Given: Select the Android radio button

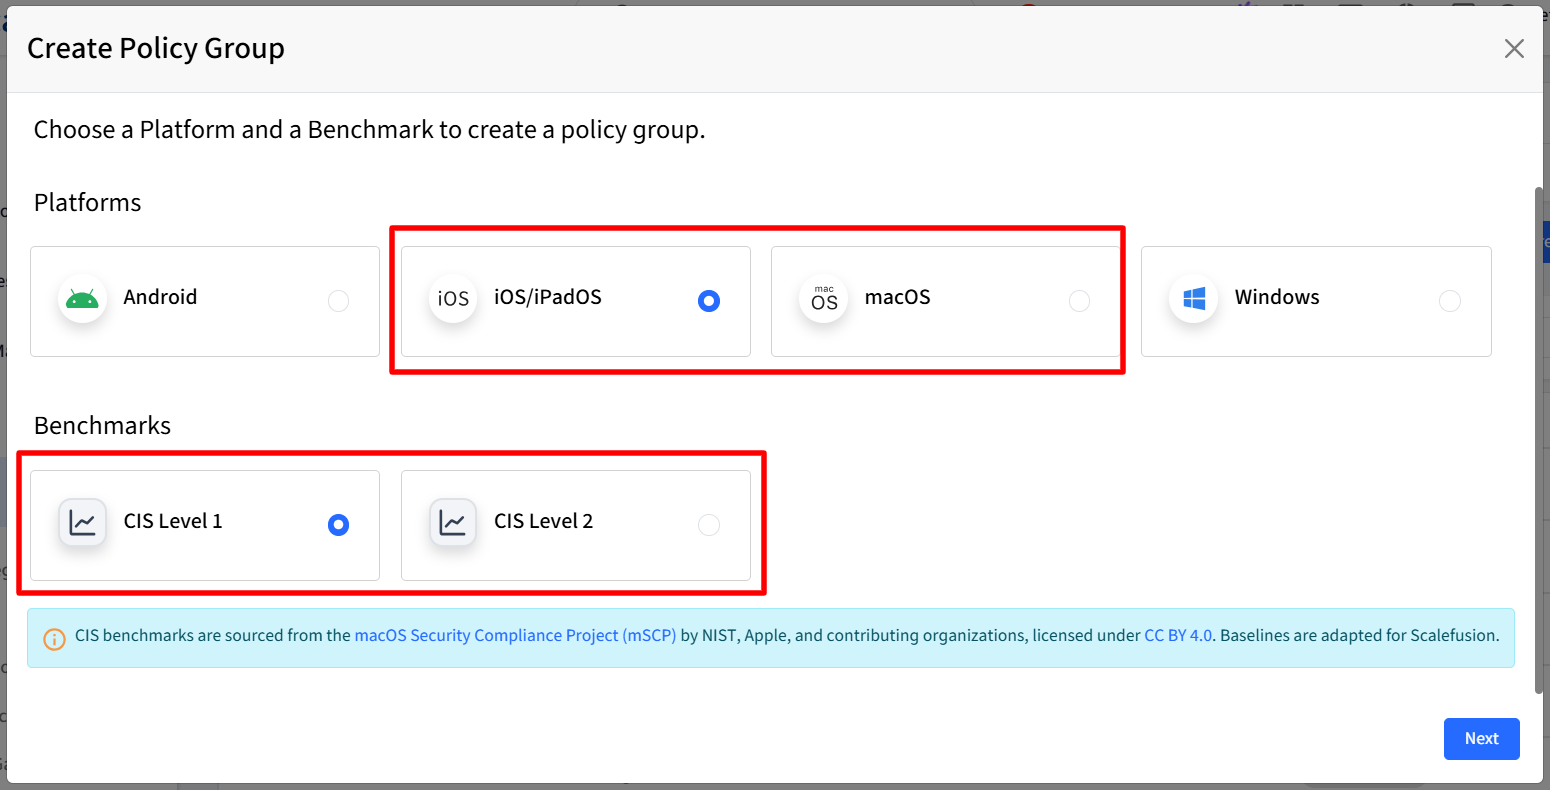Looking at the screenshot, I should pos(339,301).
